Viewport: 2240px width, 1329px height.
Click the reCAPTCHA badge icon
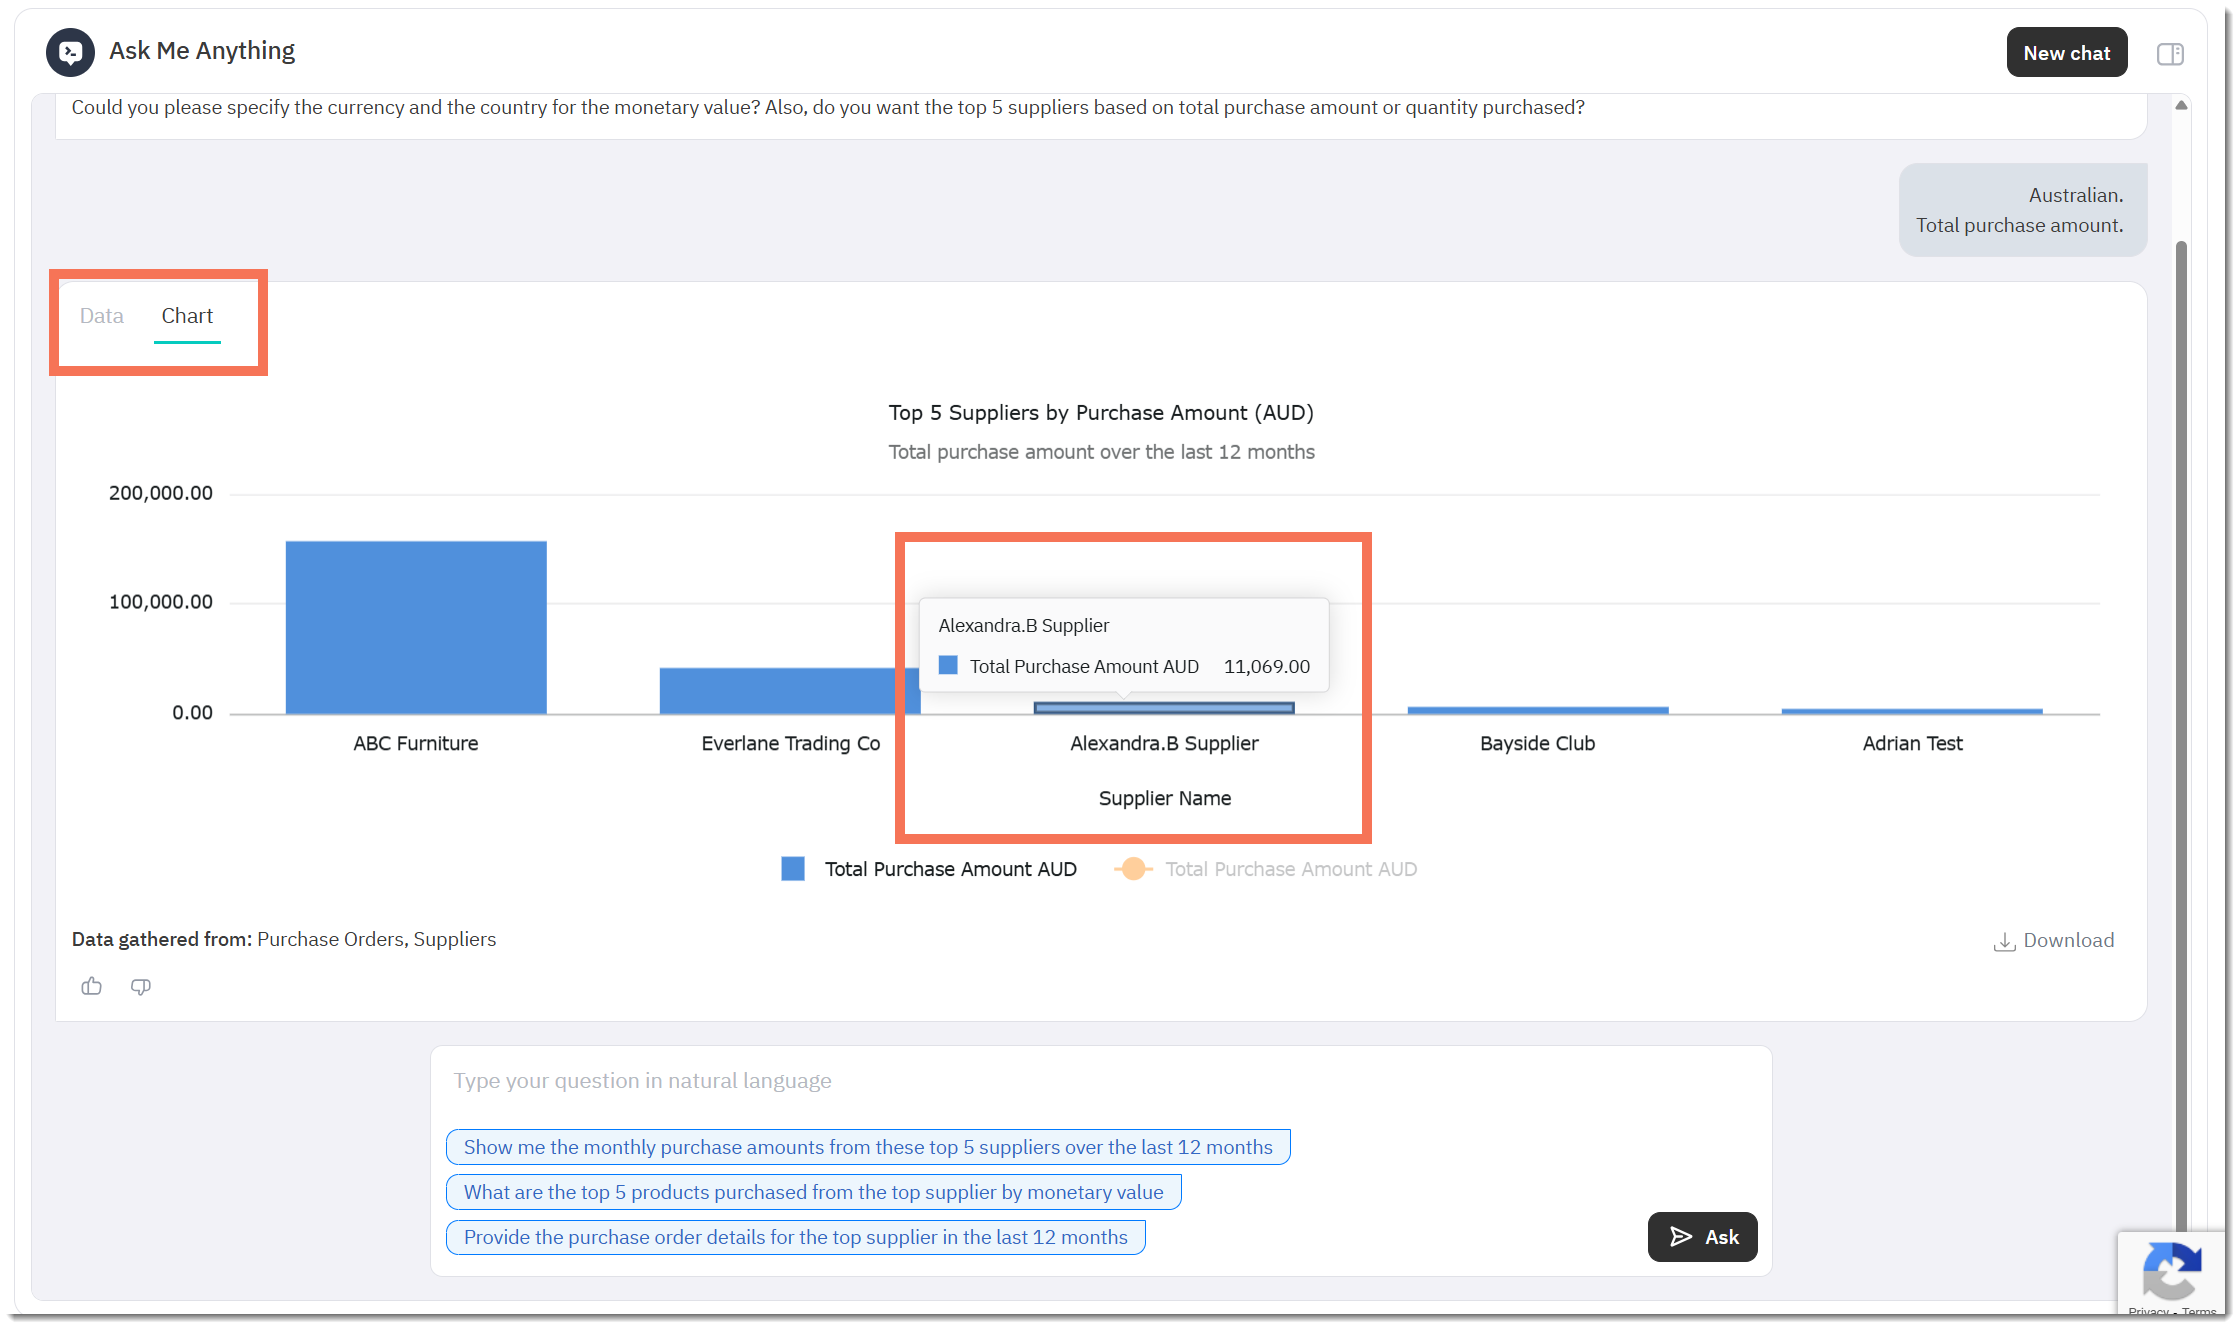2171,1272
